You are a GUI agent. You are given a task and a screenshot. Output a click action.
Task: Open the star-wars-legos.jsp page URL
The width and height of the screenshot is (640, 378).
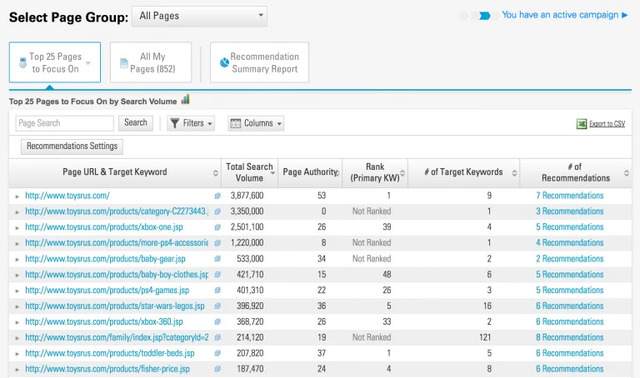coord(115,306)
